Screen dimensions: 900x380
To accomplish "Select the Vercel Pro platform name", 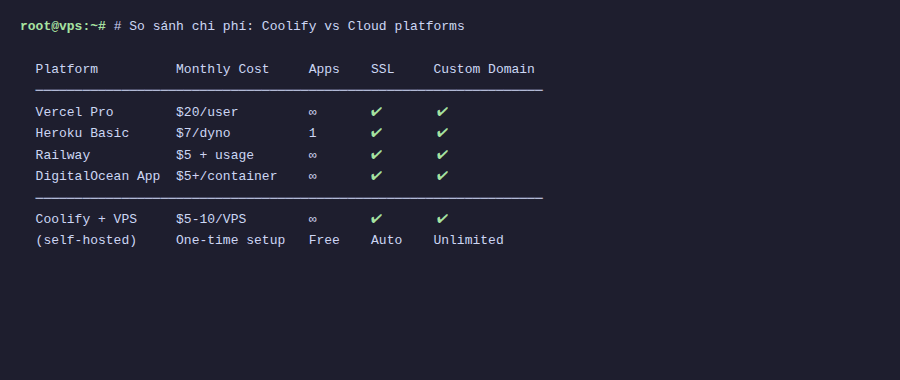I will click(75, 113).
